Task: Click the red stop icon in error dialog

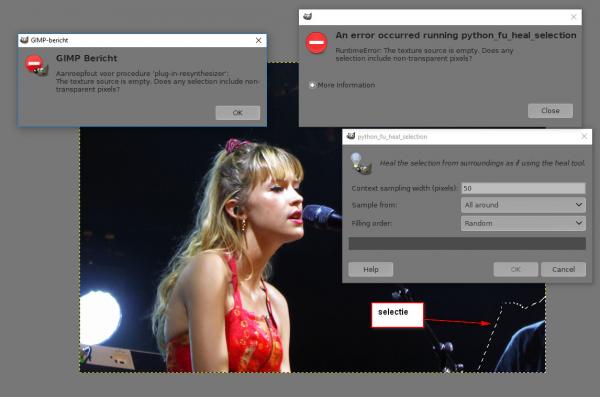Action: (316, 42)
